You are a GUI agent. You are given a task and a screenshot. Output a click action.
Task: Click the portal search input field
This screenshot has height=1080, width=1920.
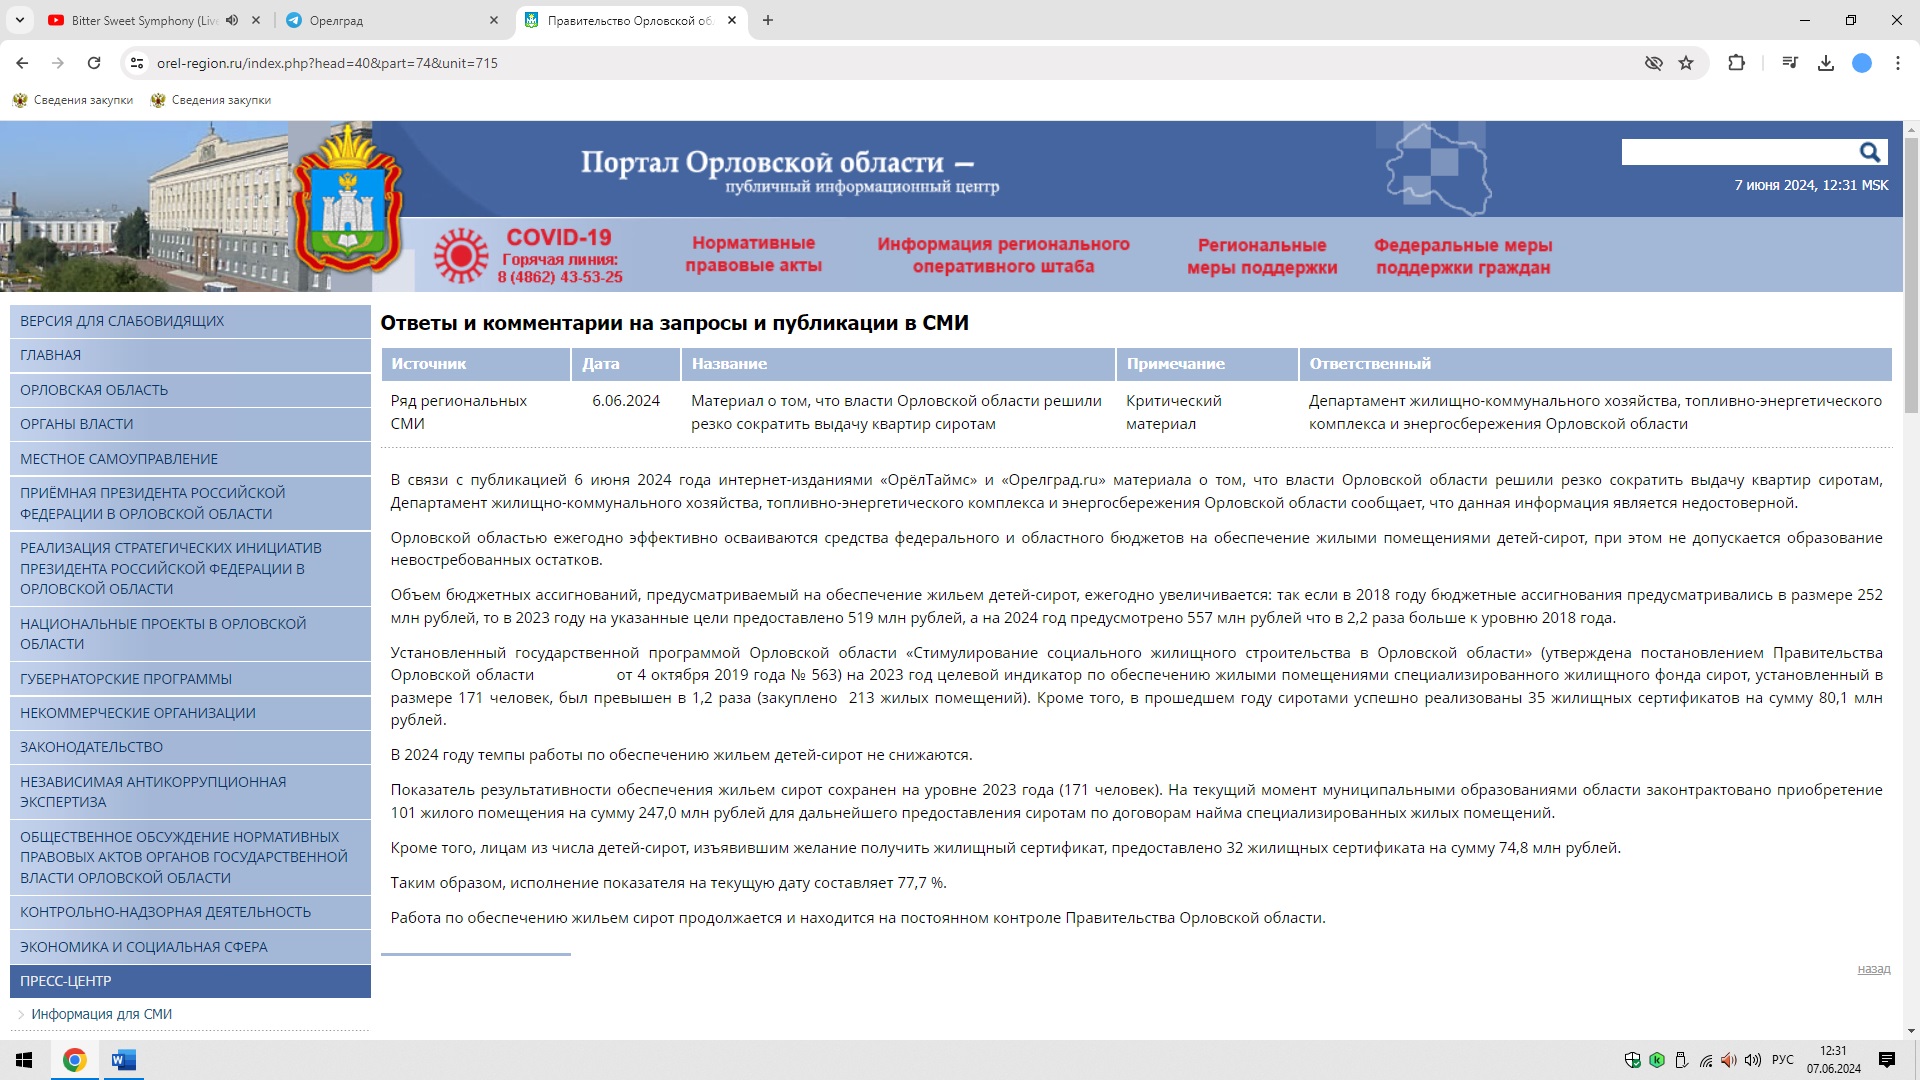[1737, 152]
